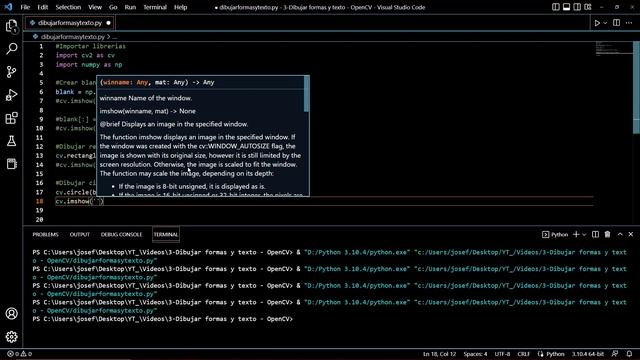
Task: Expand the run options dropdown arrow
Action: (605, 23)
